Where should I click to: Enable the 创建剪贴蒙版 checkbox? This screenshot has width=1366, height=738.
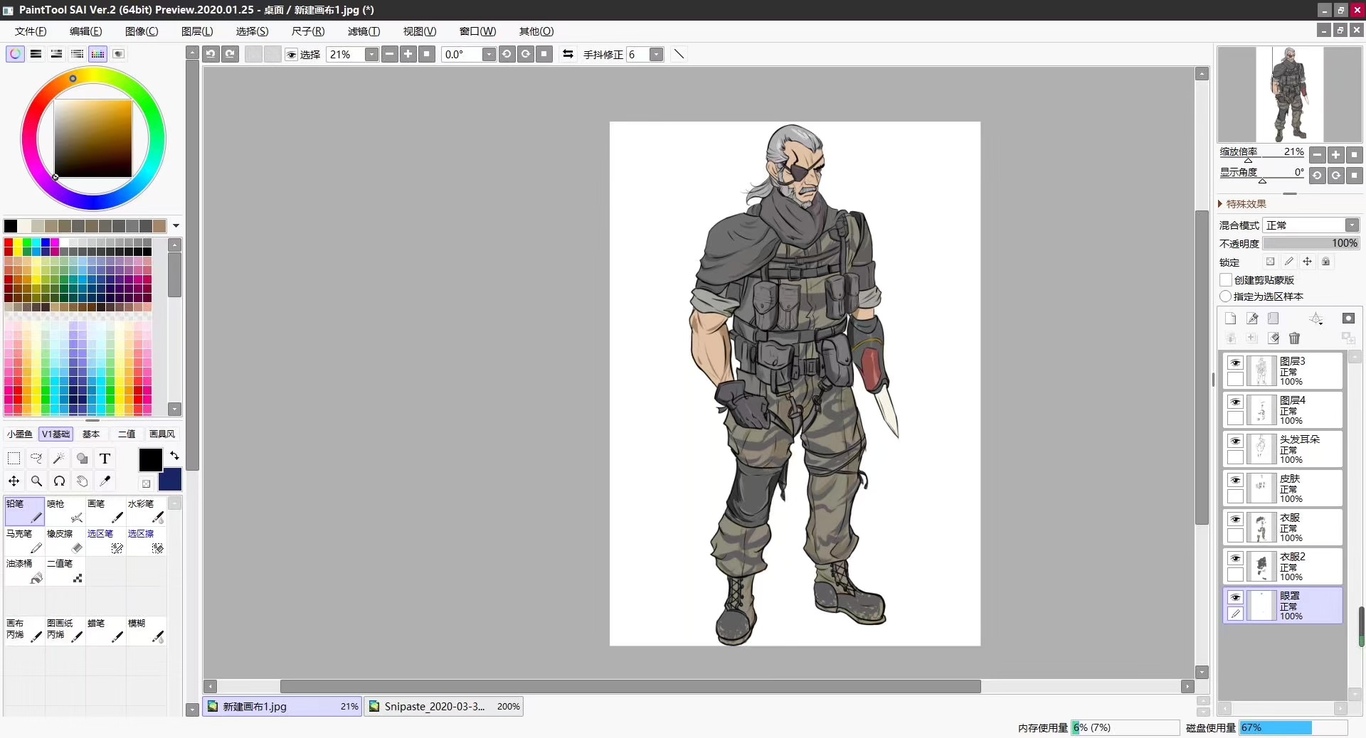tap(1225, 280)
